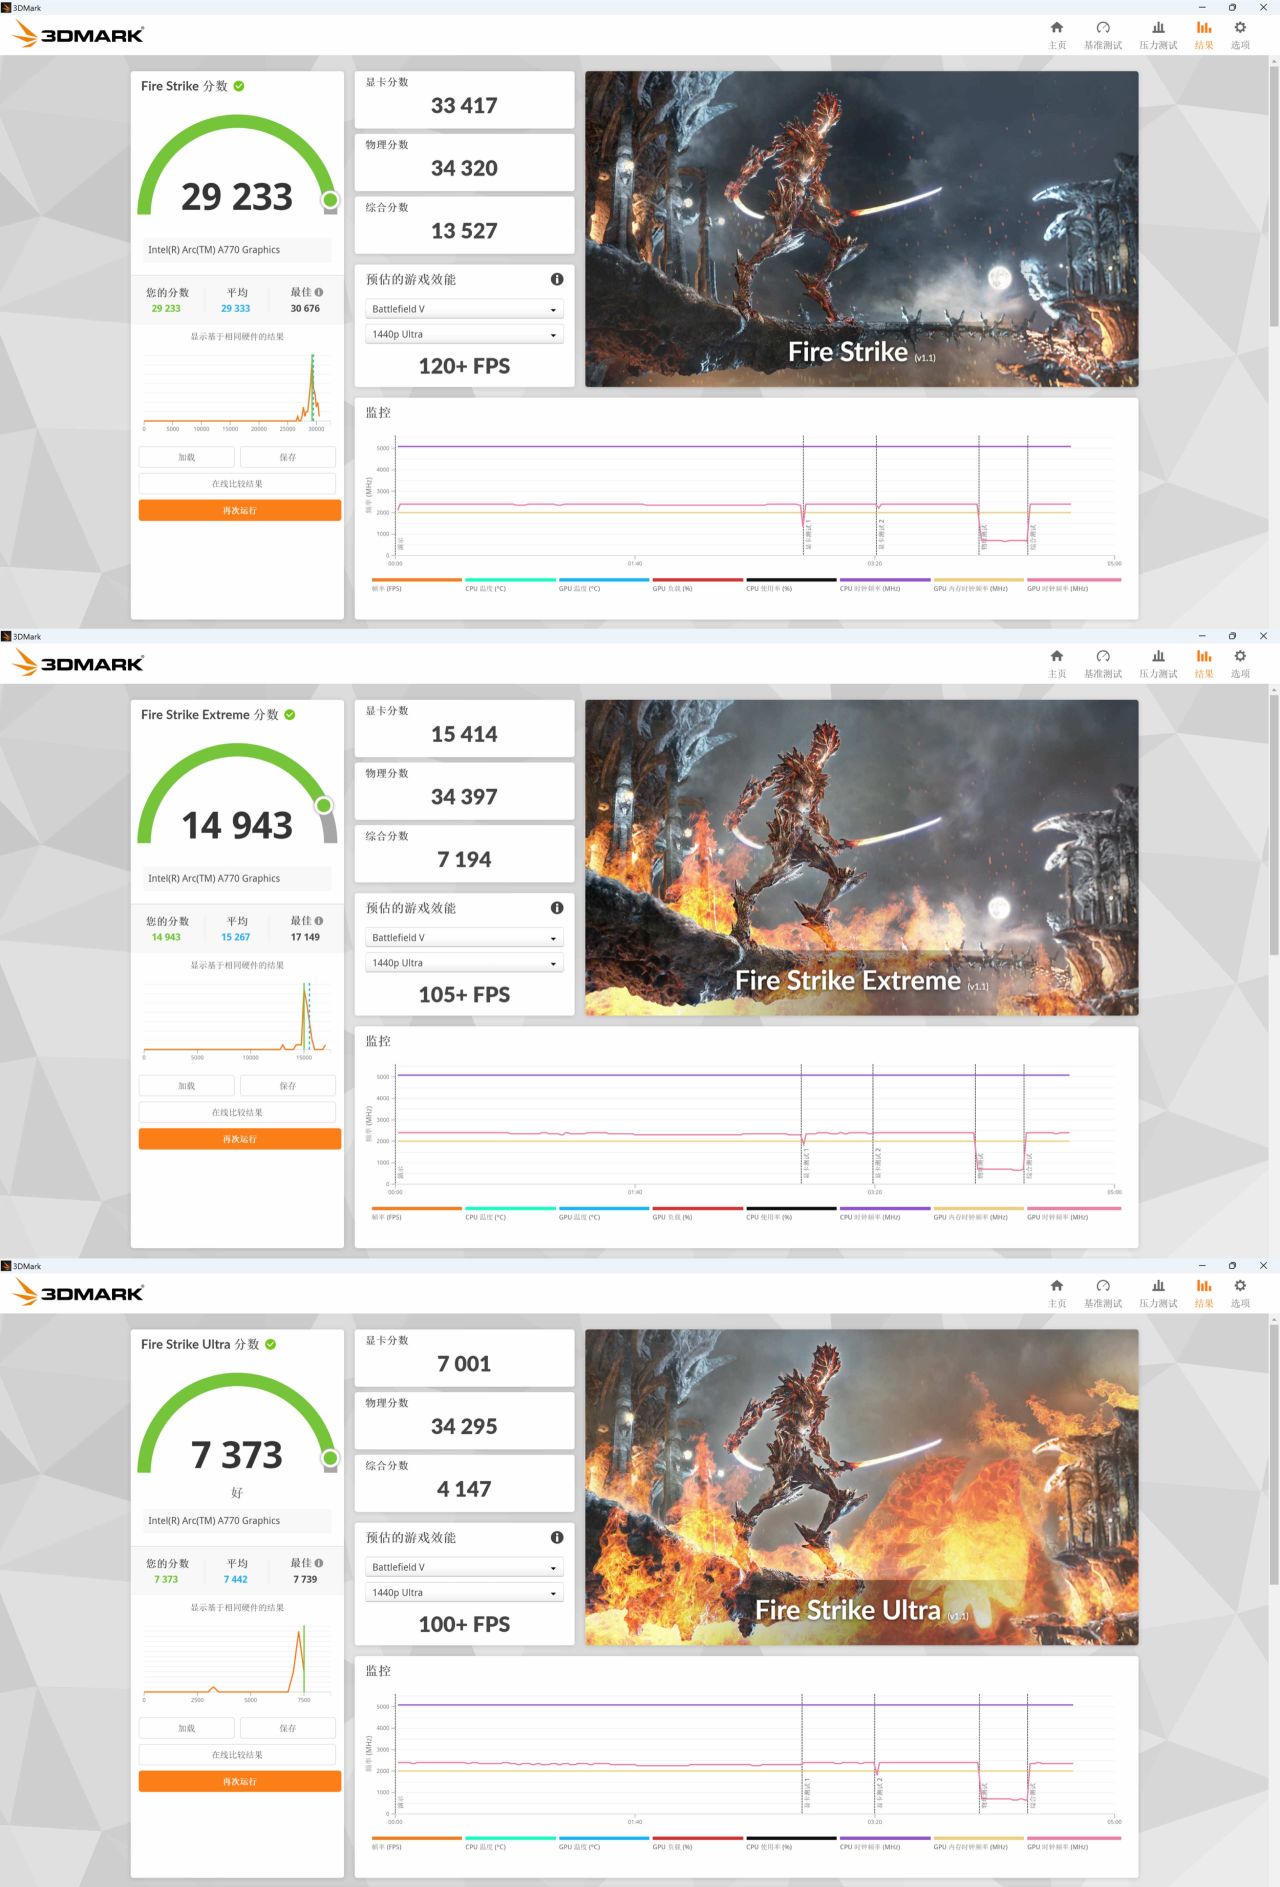Viewport: 1280px width, 1887px height.
Task: Click vertical scrollbar in Fire Strike window
Action: click(x=1274, y=195)
